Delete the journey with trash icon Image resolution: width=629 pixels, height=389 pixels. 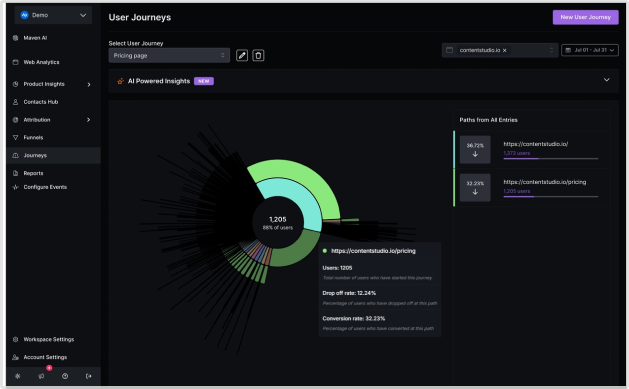click(258, 56)
